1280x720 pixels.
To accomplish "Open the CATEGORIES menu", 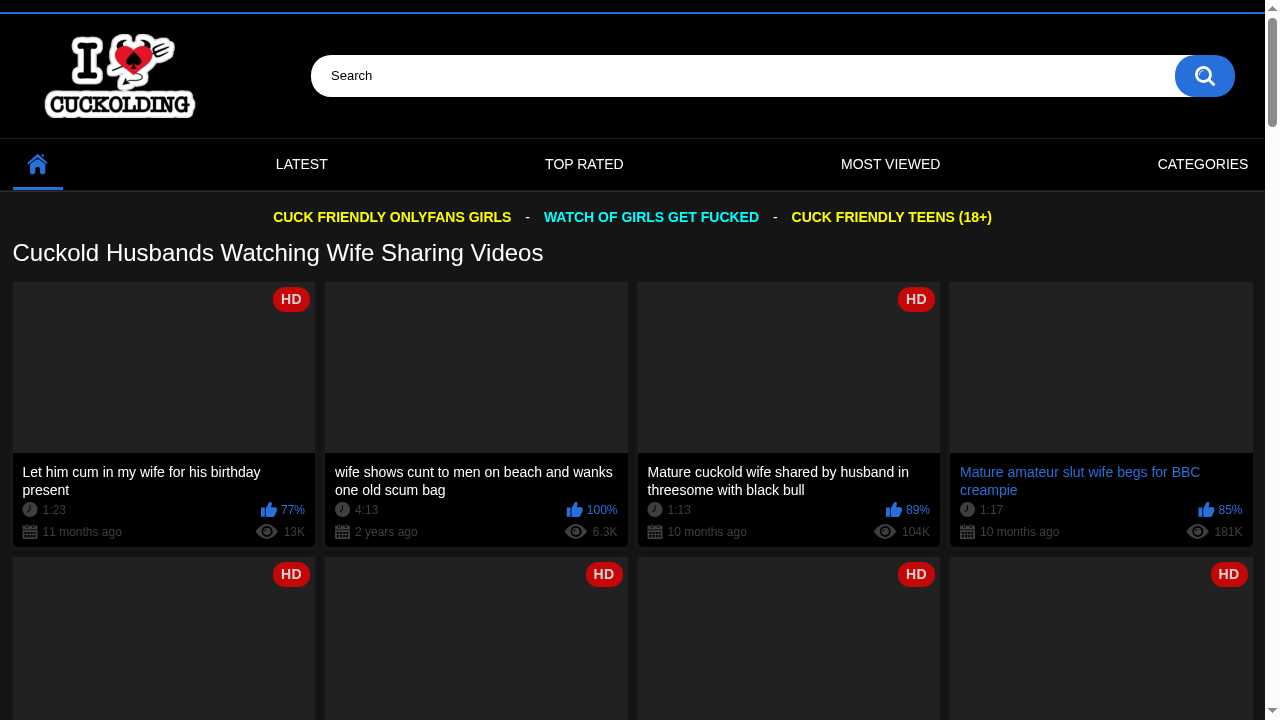I will tap(1202, 164).
